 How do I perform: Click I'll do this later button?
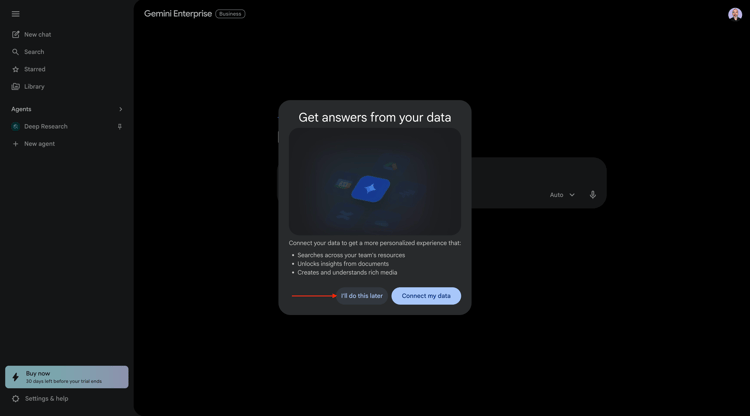(362, 296)
